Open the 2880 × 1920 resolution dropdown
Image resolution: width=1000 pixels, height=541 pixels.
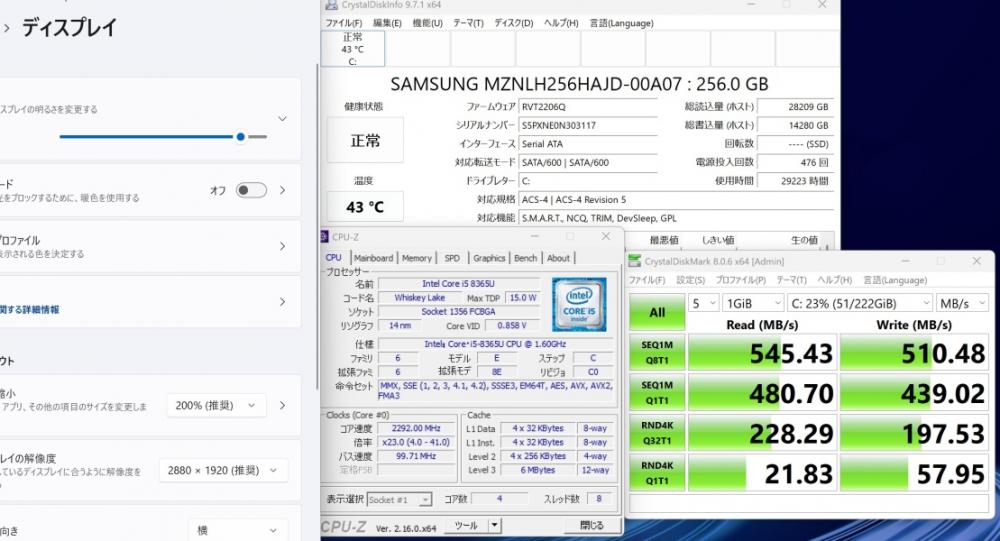click(223, 470)
